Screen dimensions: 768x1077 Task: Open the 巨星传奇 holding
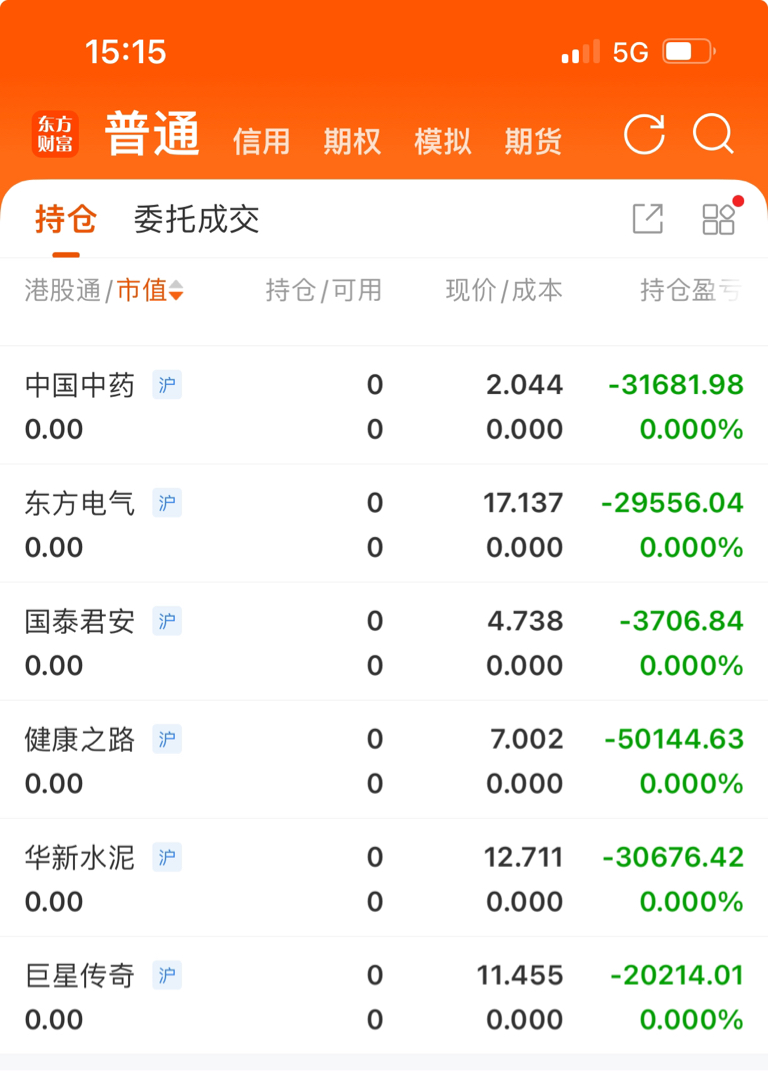pyautogui.click(x=384, y=996)
